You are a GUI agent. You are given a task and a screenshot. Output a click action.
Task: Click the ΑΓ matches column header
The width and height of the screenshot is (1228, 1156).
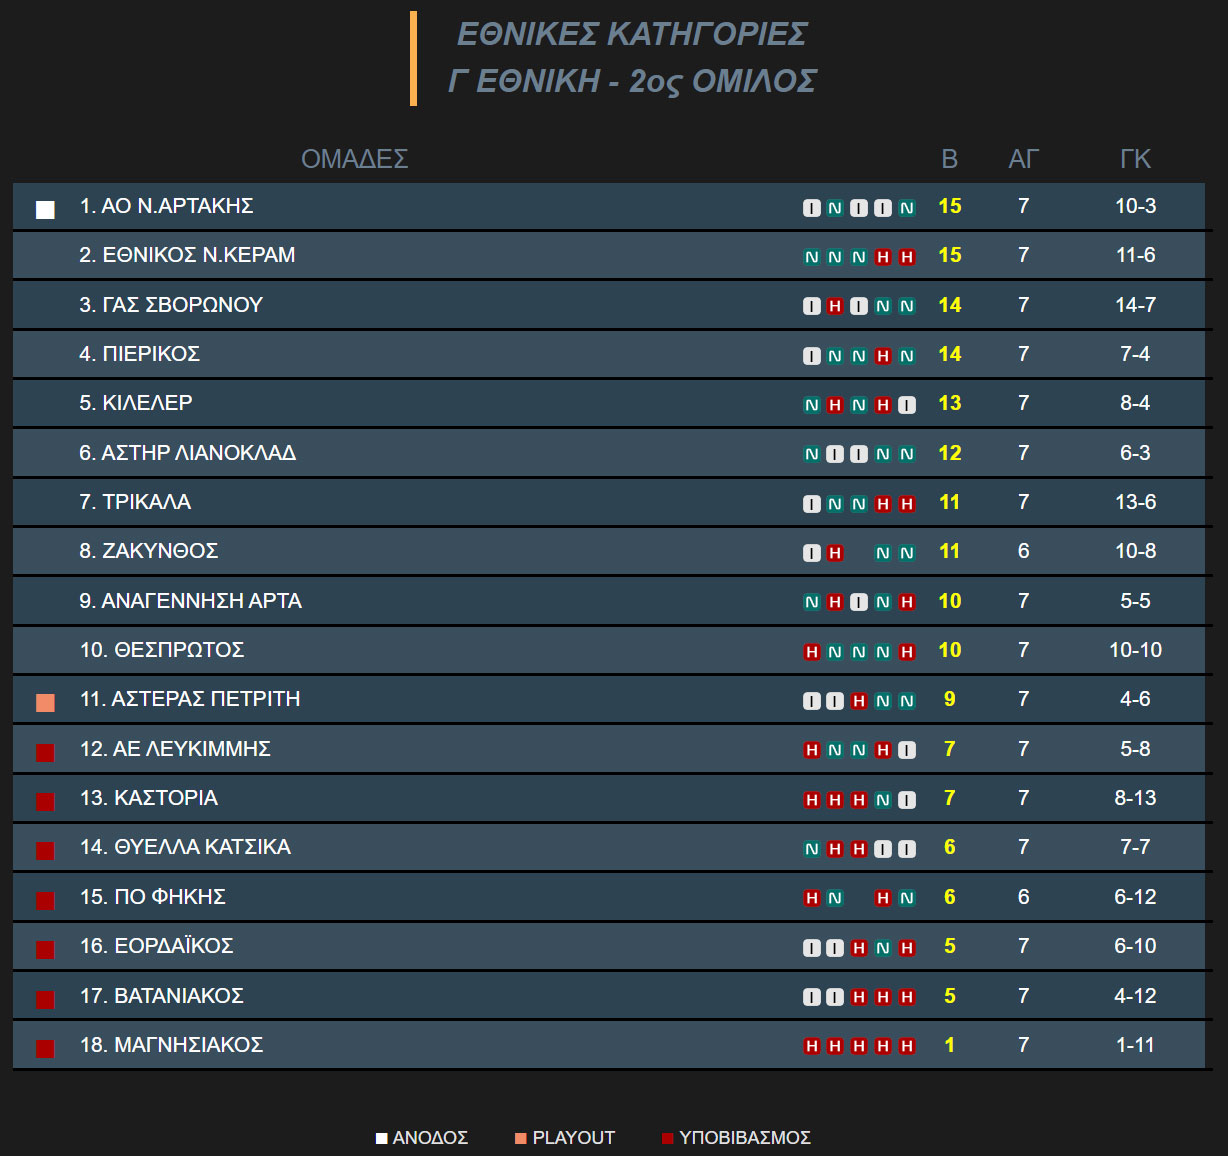point(1024,159)
